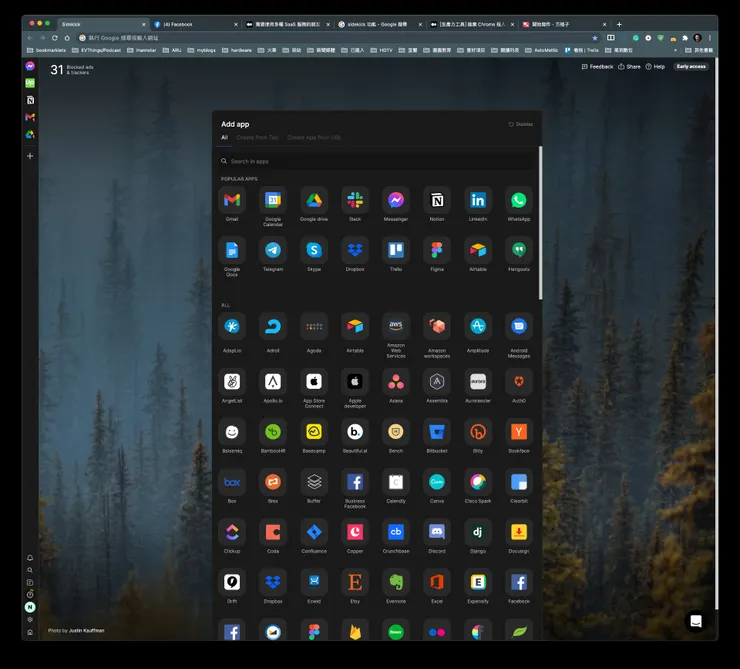Select the Slack app icon

(355, 200)
